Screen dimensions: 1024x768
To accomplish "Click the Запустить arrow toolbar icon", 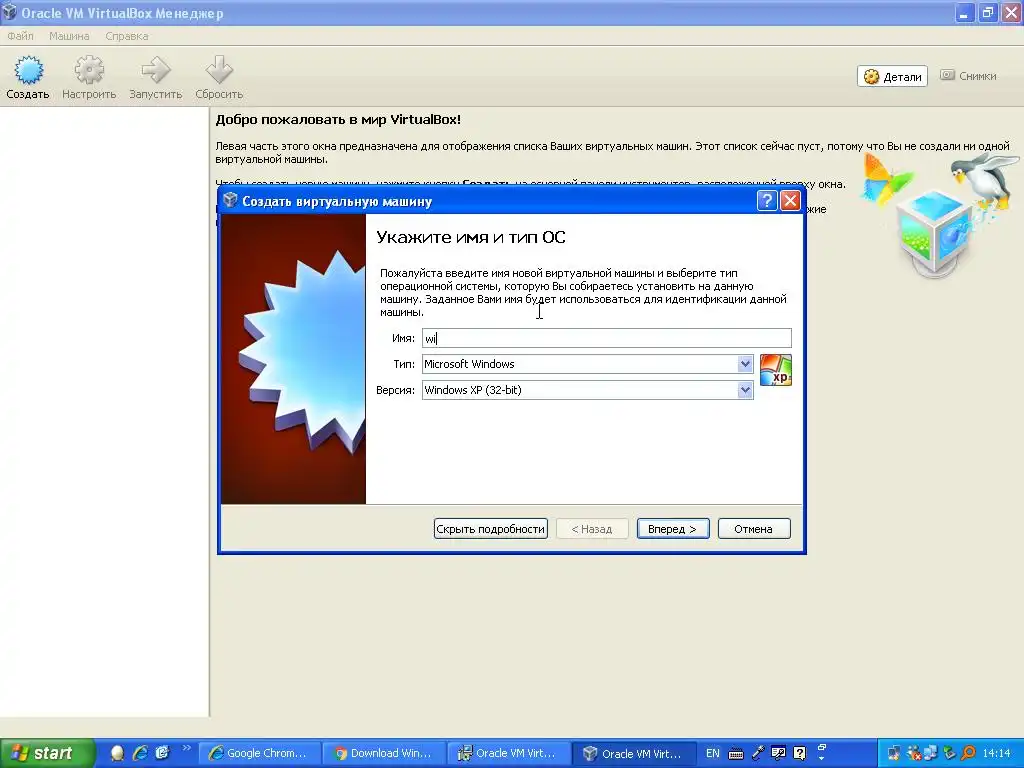I will pos(155,77).
